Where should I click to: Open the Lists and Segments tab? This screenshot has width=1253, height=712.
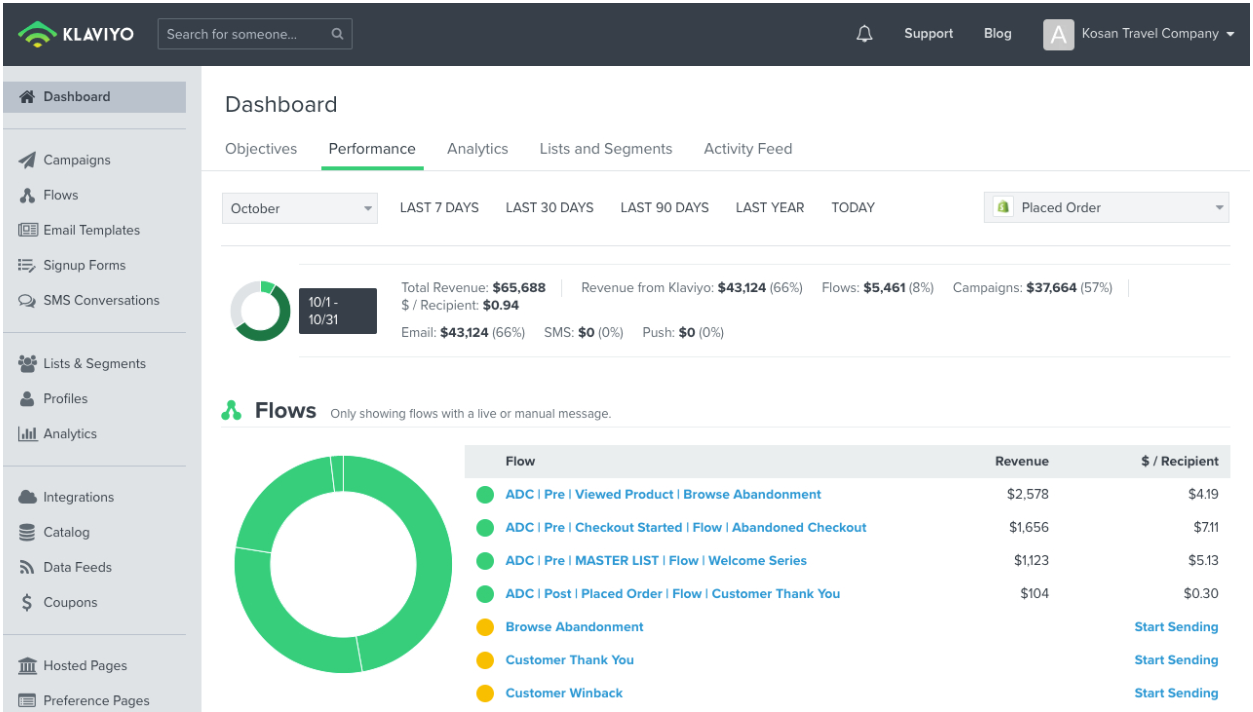tap(606, 149)
